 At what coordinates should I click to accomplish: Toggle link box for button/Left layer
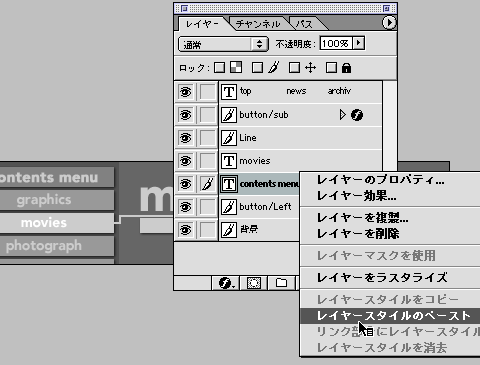click(x=207, y=207)
